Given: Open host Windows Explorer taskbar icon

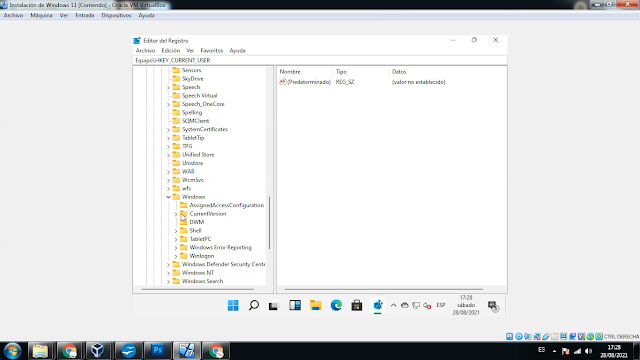Looking at the screenshot, I should (x=40, y=351).
